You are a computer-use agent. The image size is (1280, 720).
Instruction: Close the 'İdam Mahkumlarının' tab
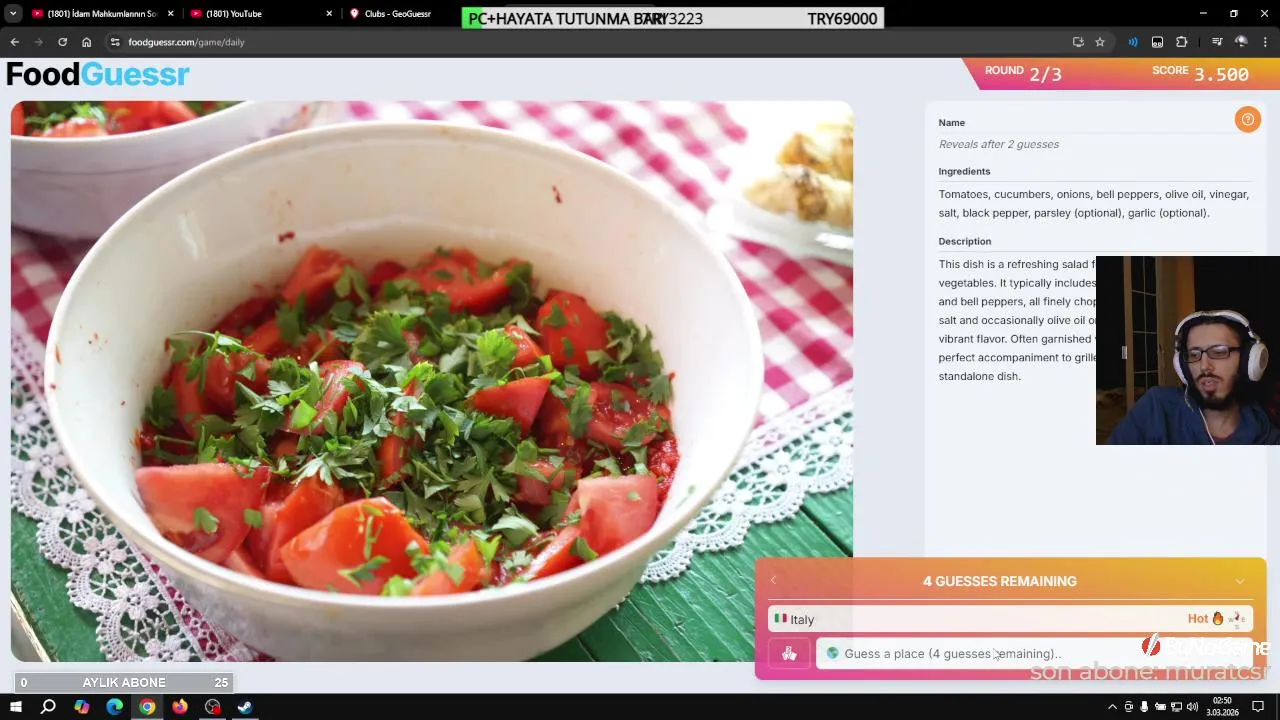click(170, 14)
